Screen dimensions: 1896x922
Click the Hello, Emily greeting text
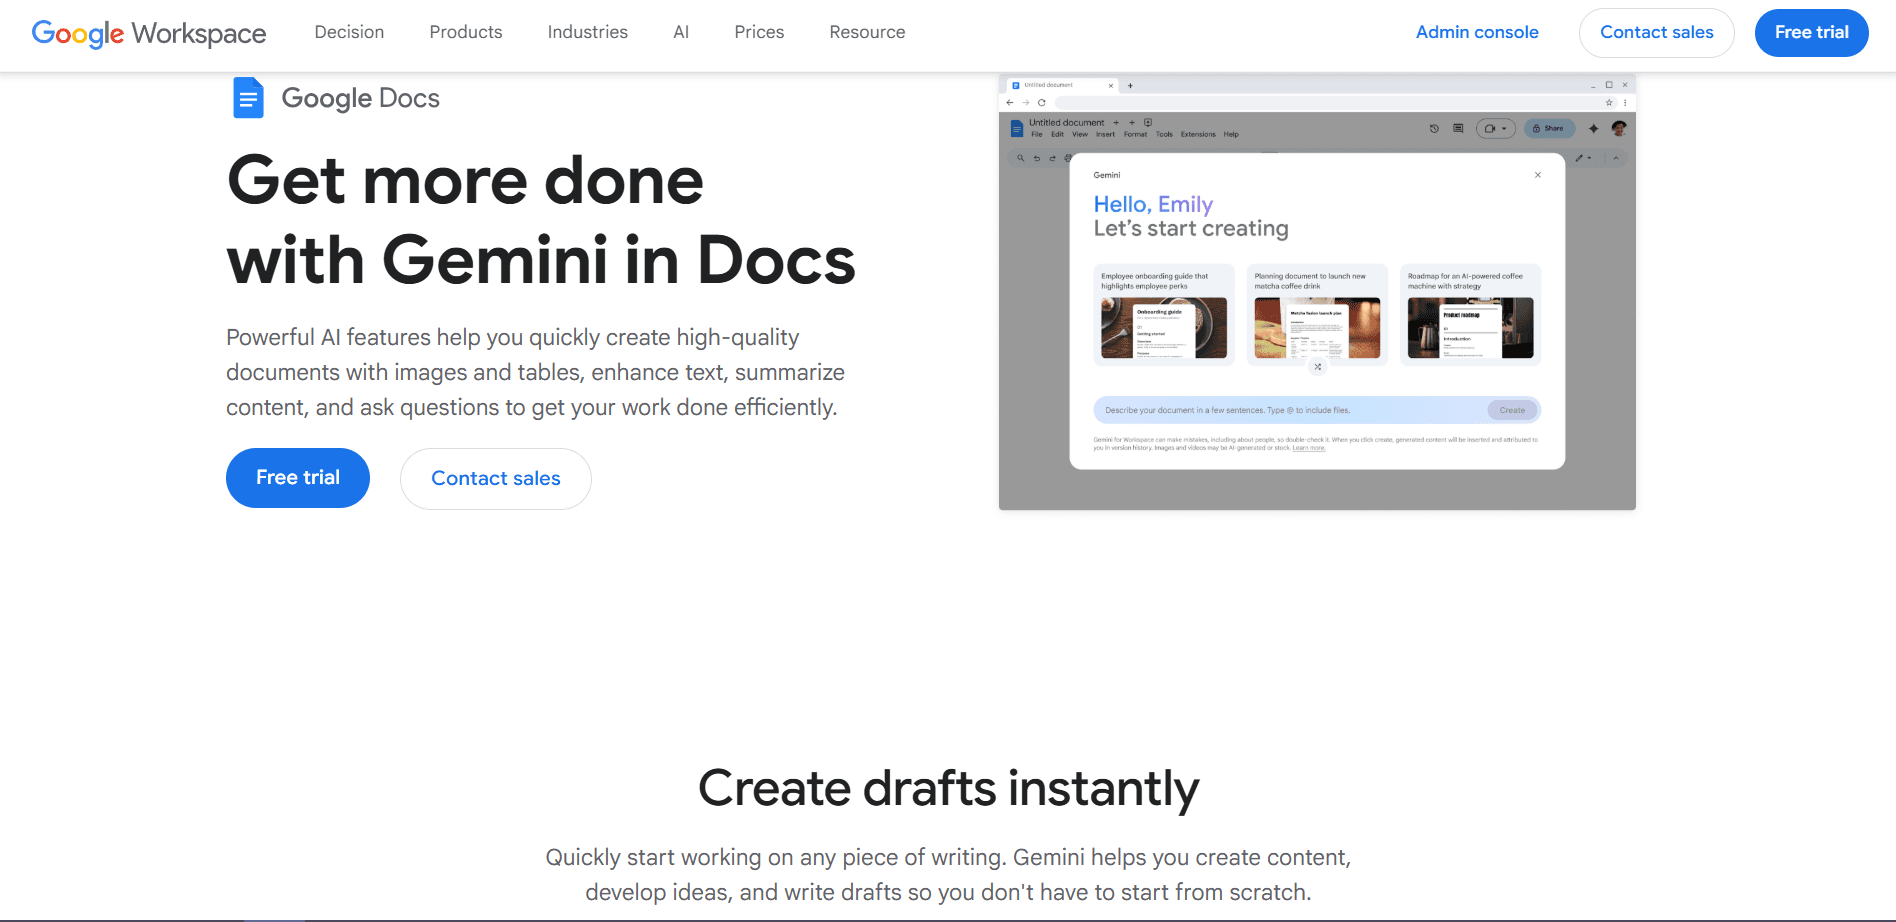[x=1153, y=204]
